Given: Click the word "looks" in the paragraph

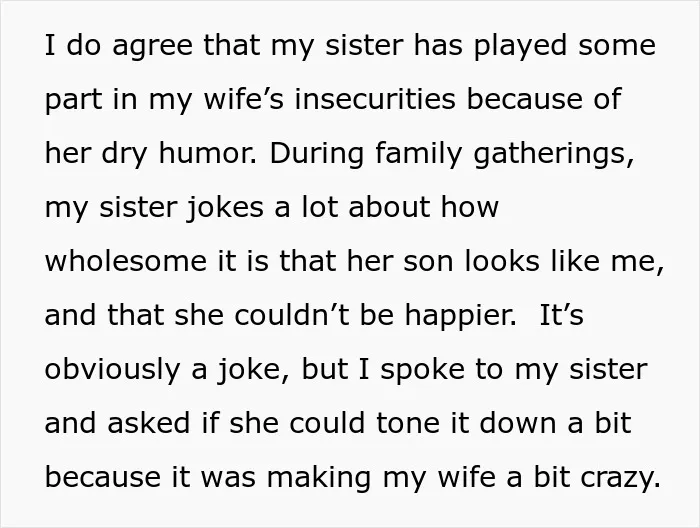Looking at the screenshot, I should pyautogui.click(x=502, y=261).
